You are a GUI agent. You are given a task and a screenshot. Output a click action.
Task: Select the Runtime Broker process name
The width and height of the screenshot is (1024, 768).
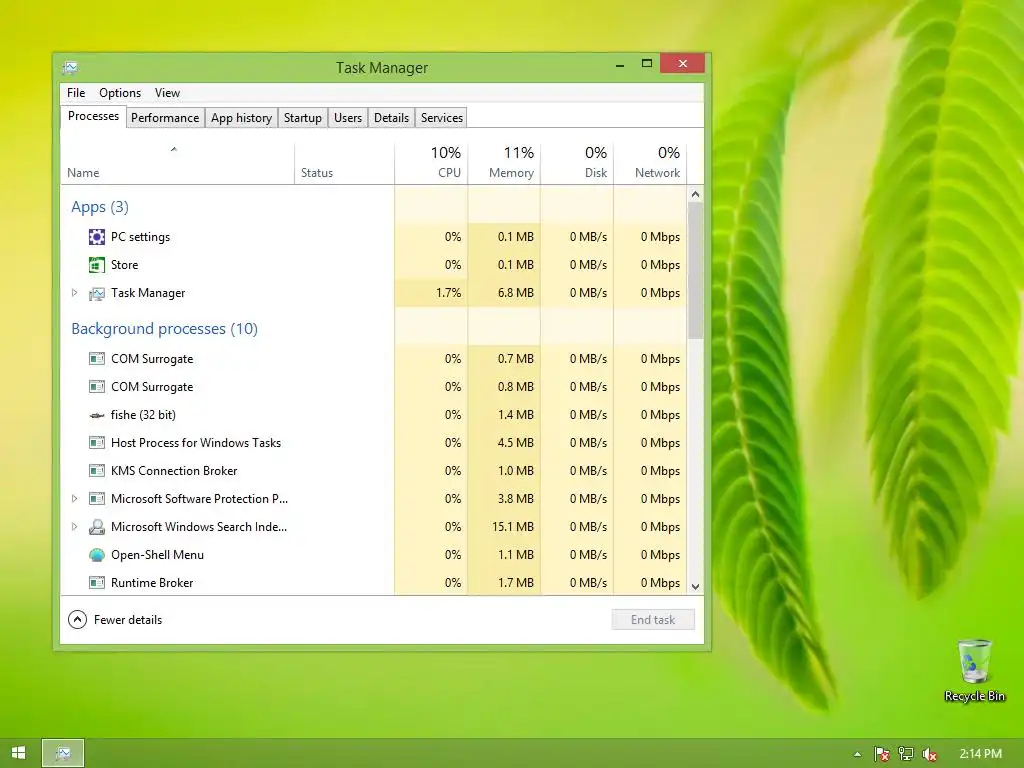(x=152, y=583)
